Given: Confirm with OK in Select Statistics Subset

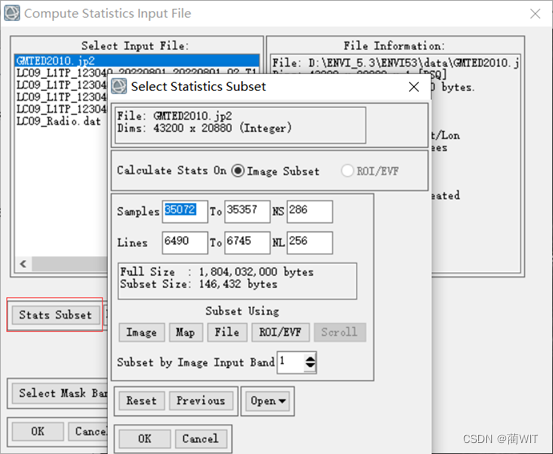Looking at the screenshot, I should coord(145,439).
